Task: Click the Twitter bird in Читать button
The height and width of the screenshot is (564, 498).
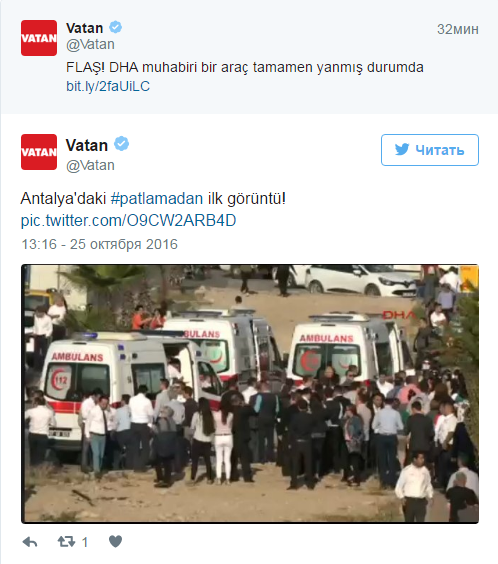Action: click(402, 150)
